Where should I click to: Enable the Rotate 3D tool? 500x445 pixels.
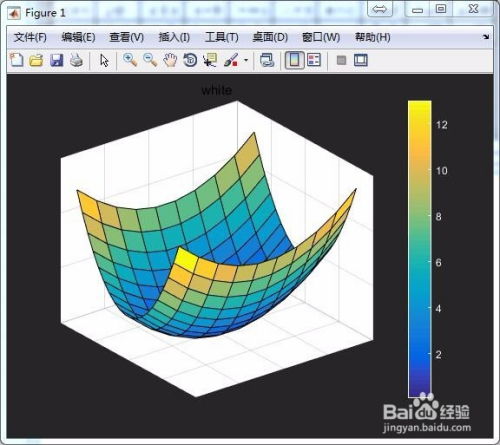(190, 60)
